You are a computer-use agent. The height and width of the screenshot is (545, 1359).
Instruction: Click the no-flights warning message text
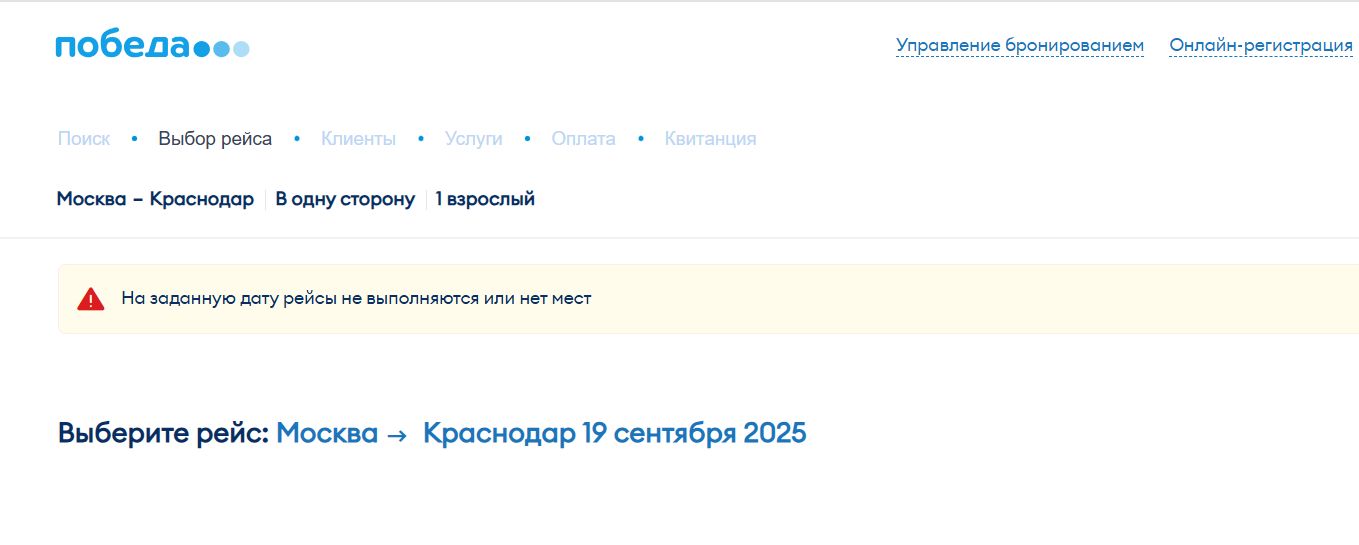pyautogui.click(x=356, y=298)
